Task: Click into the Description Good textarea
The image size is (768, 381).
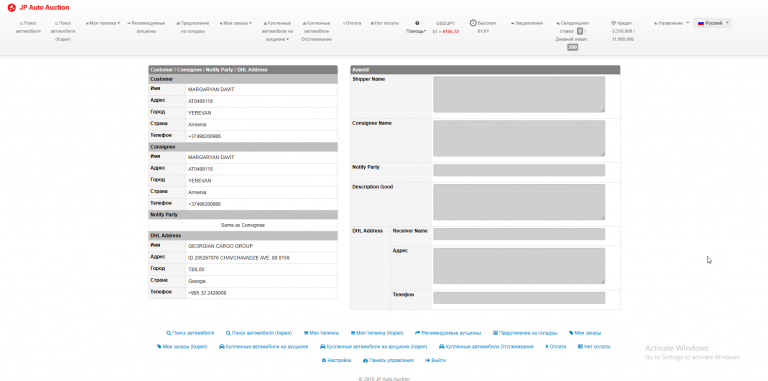Action: 519,202
